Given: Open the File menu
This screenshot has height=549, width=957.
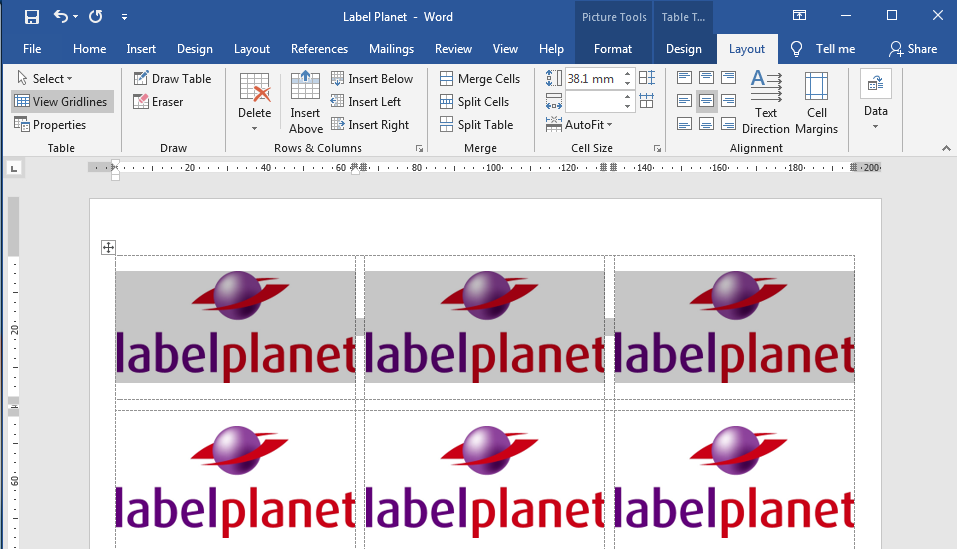Looking at the screenshot, I should 32,49.
